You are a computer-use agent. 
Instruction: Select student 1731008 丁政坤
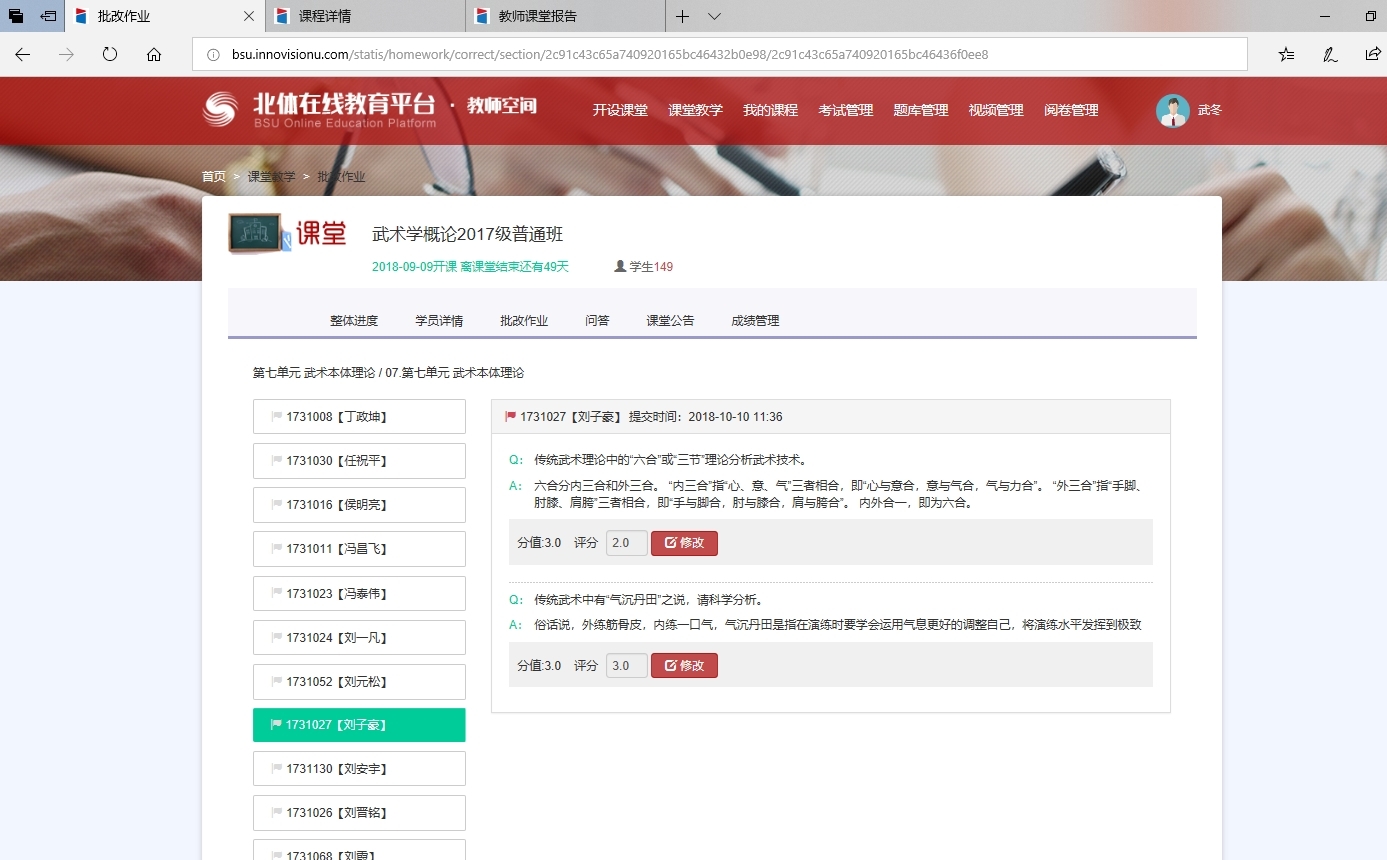pyautogui.click(x=359, y=417)
